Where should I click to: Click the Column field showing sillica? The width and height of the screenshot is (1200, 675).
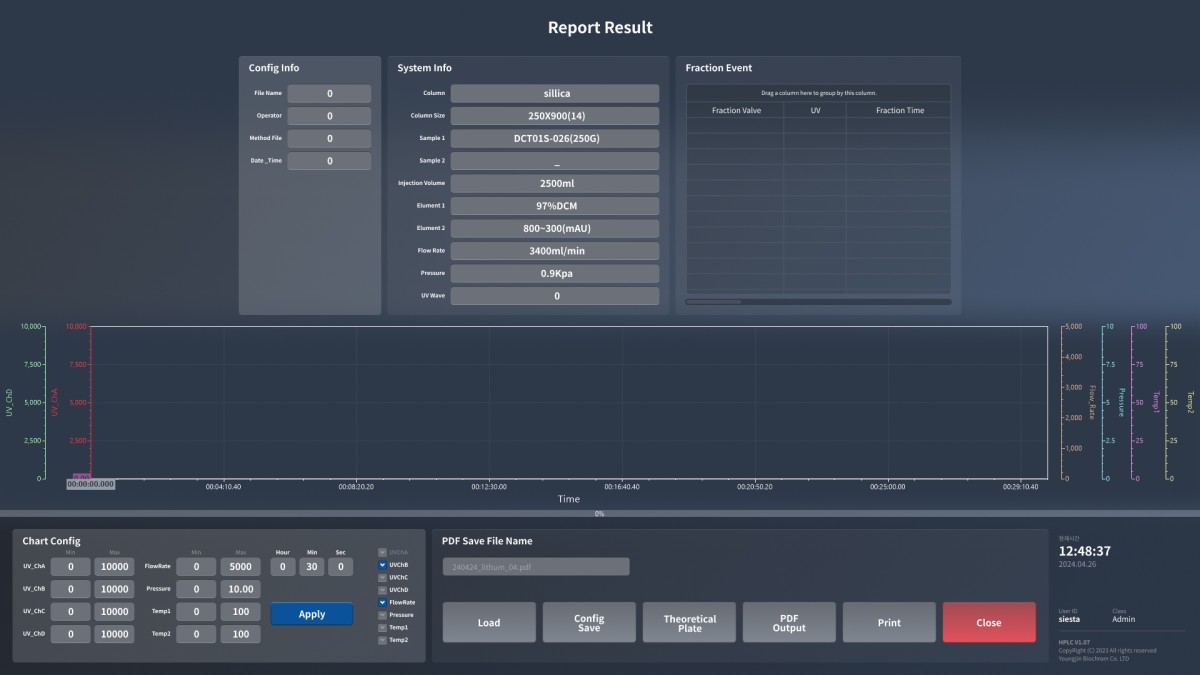(x=555, y=93)
